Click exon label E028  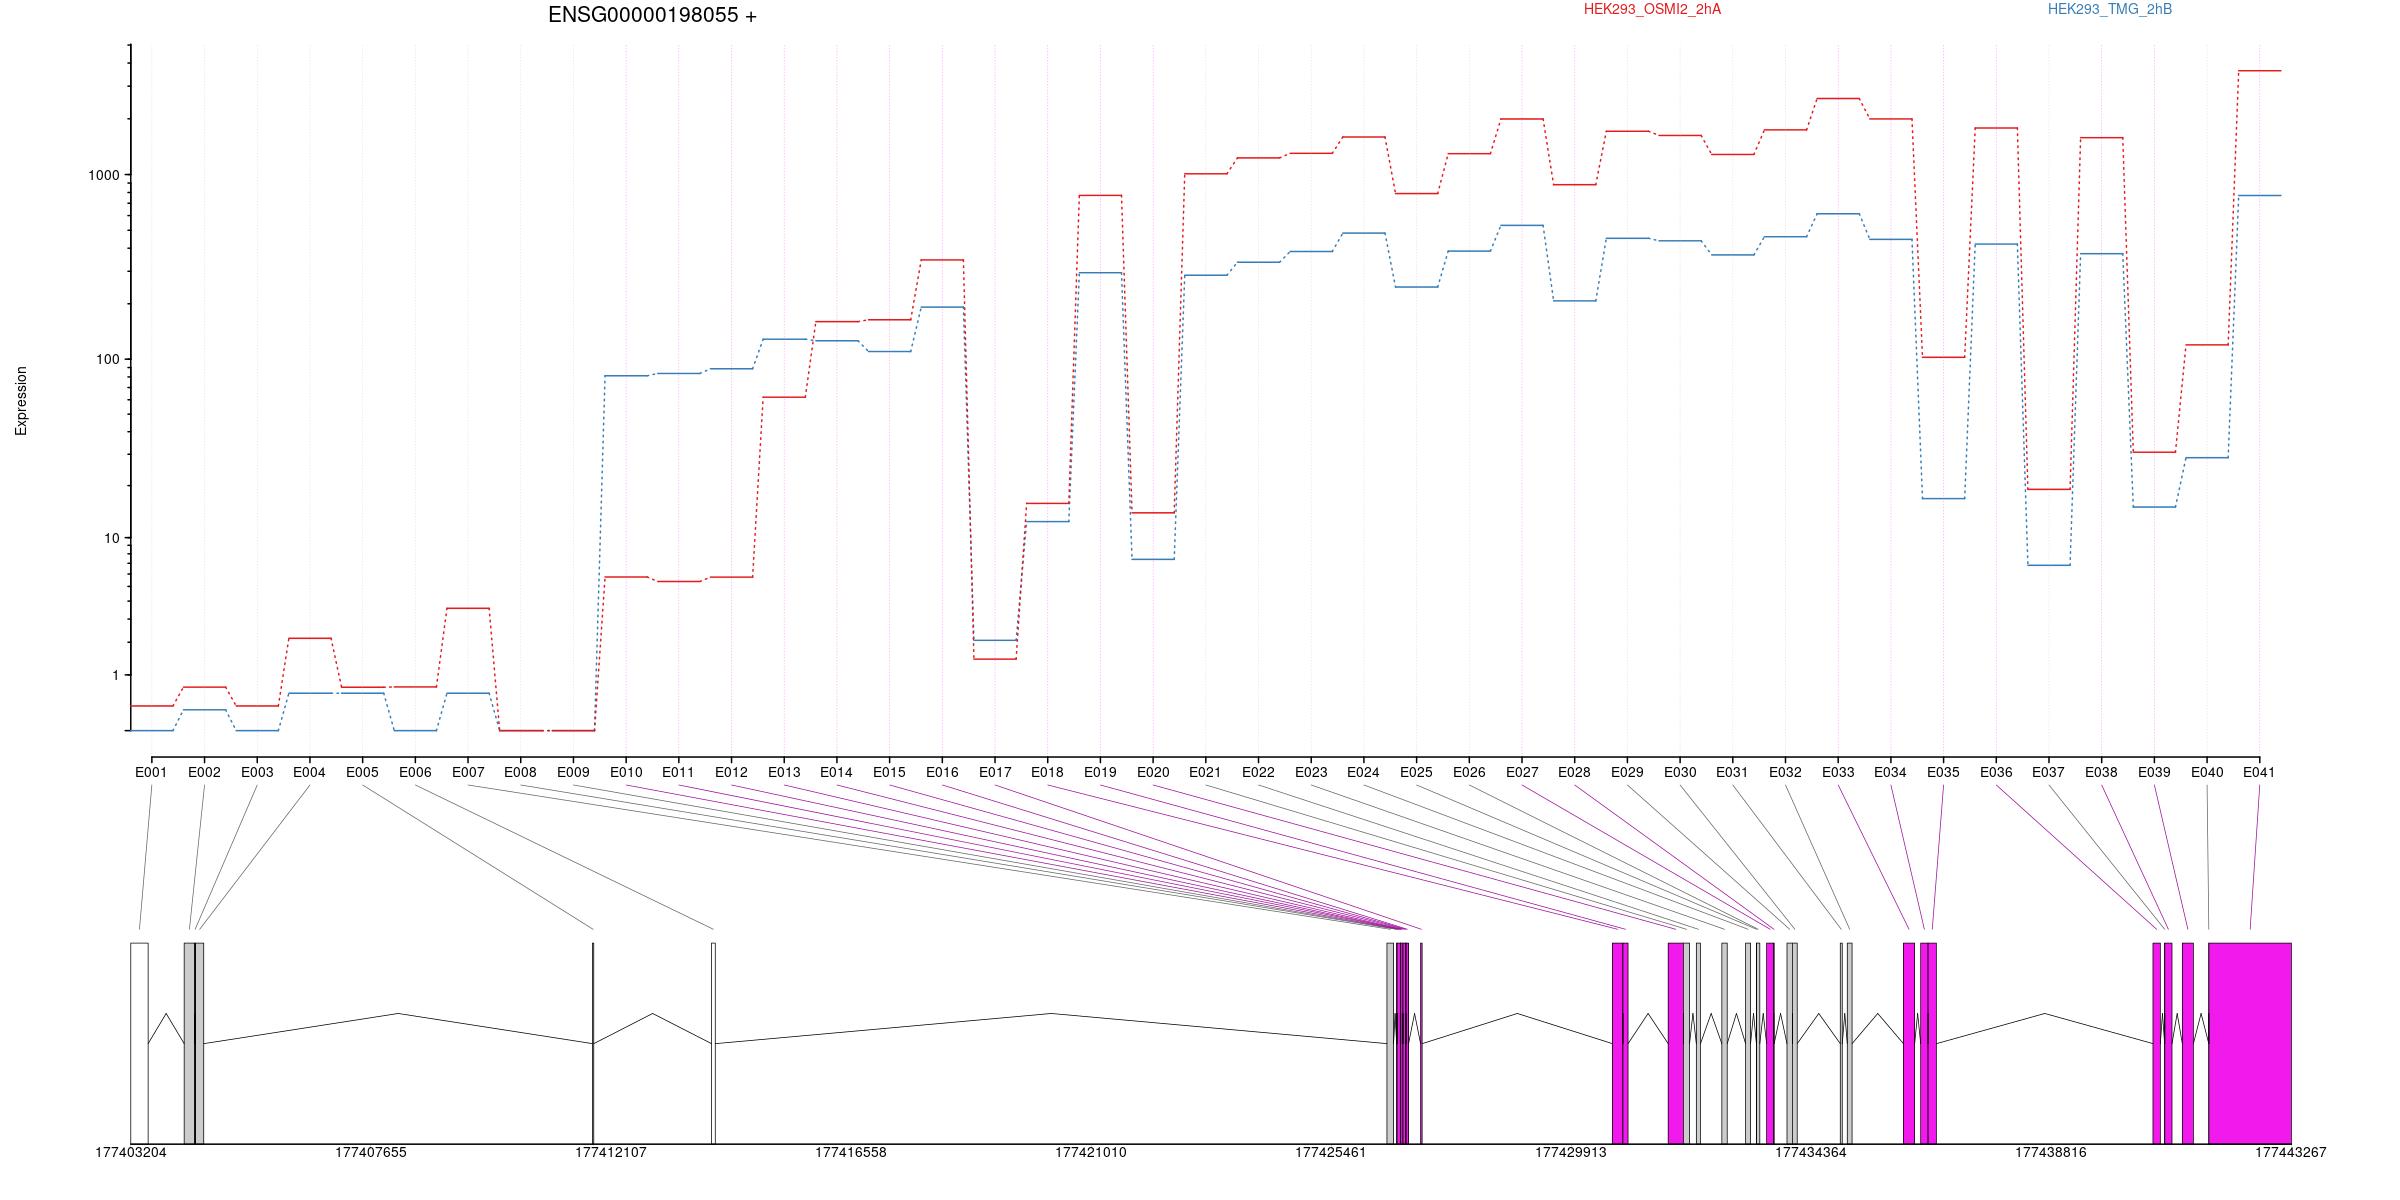pyautogui.click(x=1574, y=772)
